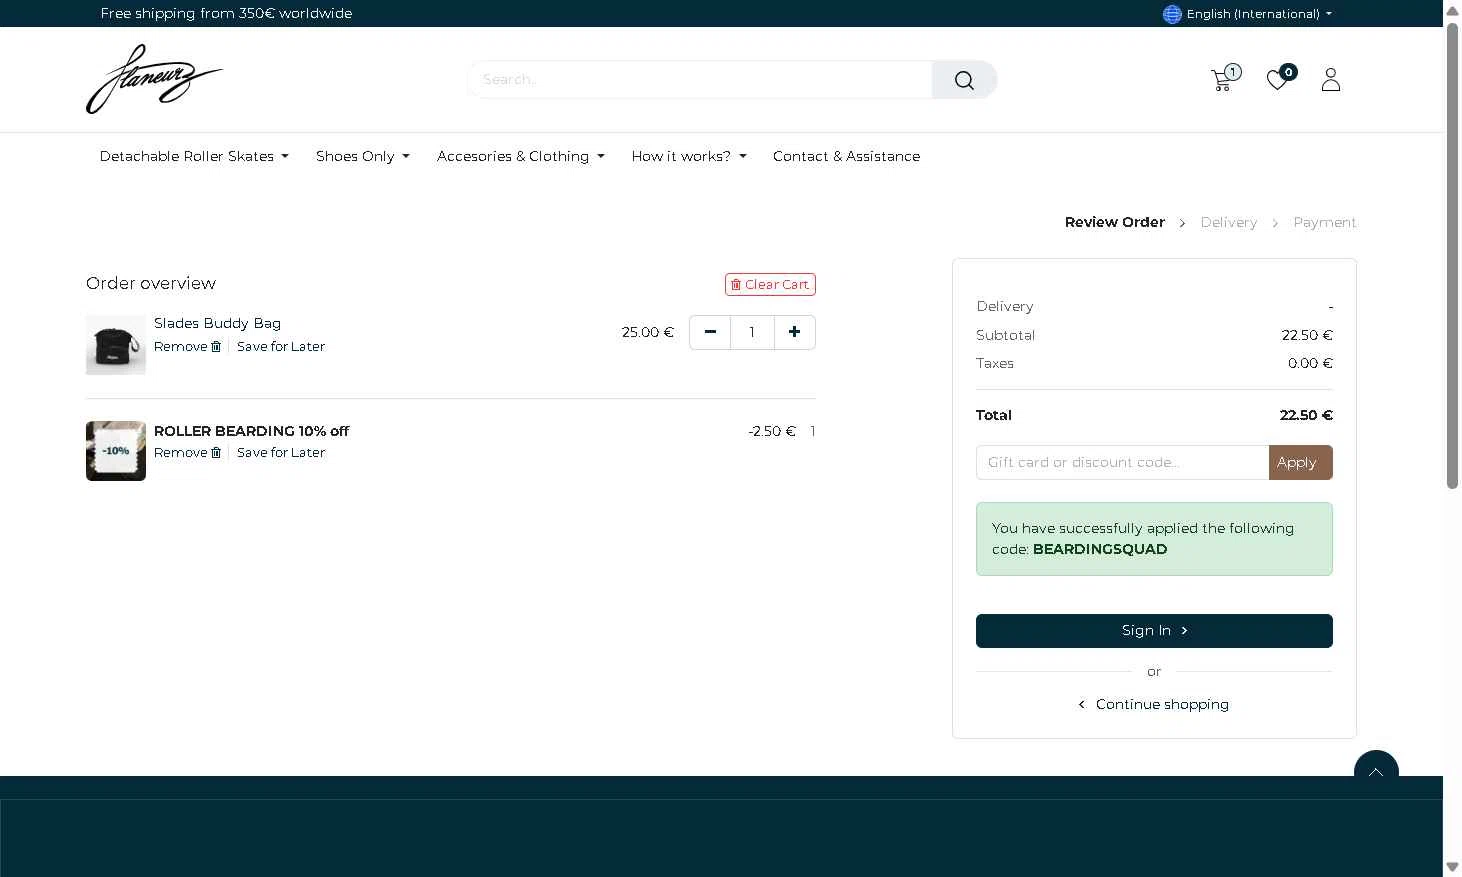The image size is (1462, 877).
Task: Click the quantity field of Slades Buddy Bag
Action: (752, 332)
